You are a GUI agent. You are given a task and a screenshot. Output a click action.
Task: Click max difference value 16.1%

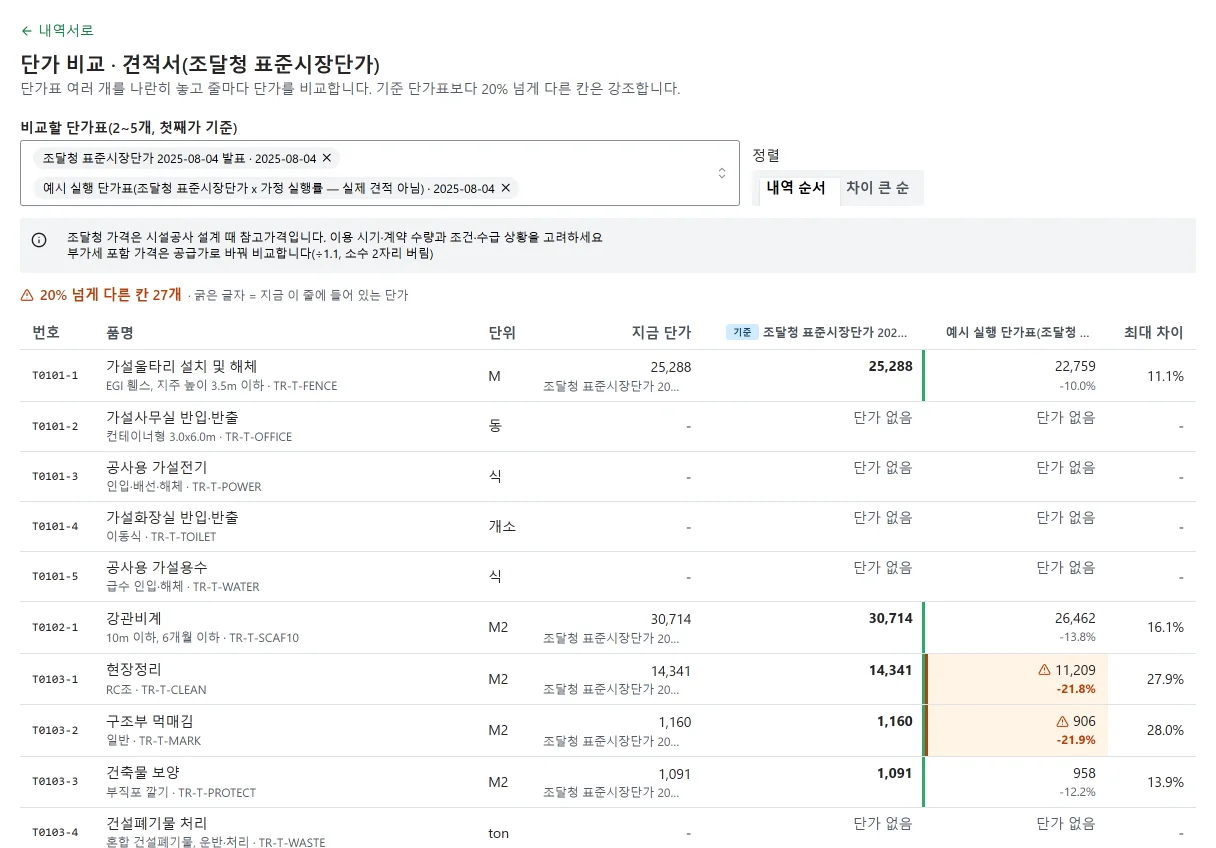(x=1165, y=627)
